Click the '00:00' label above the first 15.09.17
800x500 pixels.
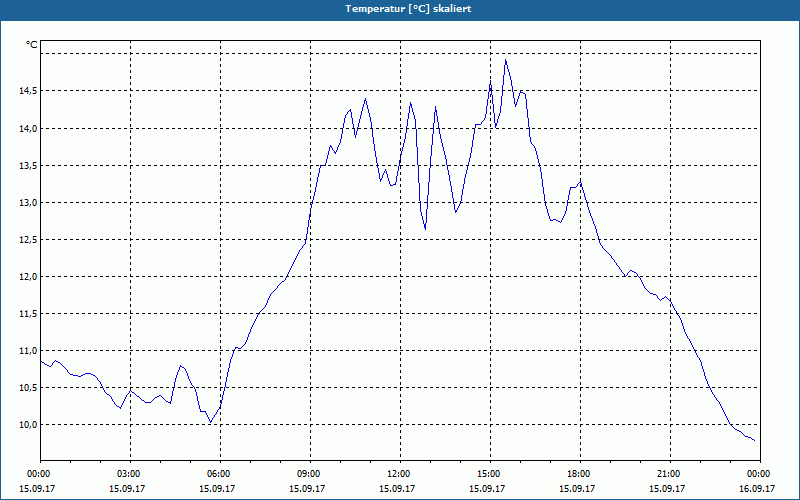coord(41,474)
